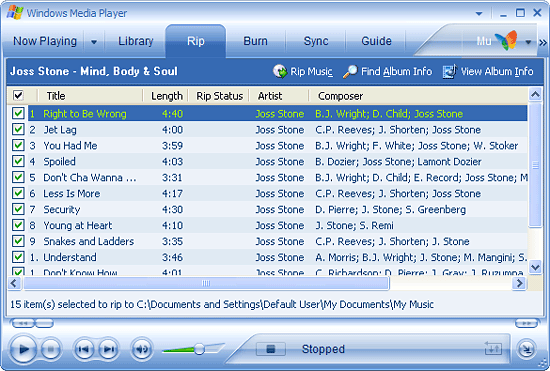The height and width of the screenshot is (371, 550).
Task: Click the seek bar thumb at left
Action: click(45, 323)
